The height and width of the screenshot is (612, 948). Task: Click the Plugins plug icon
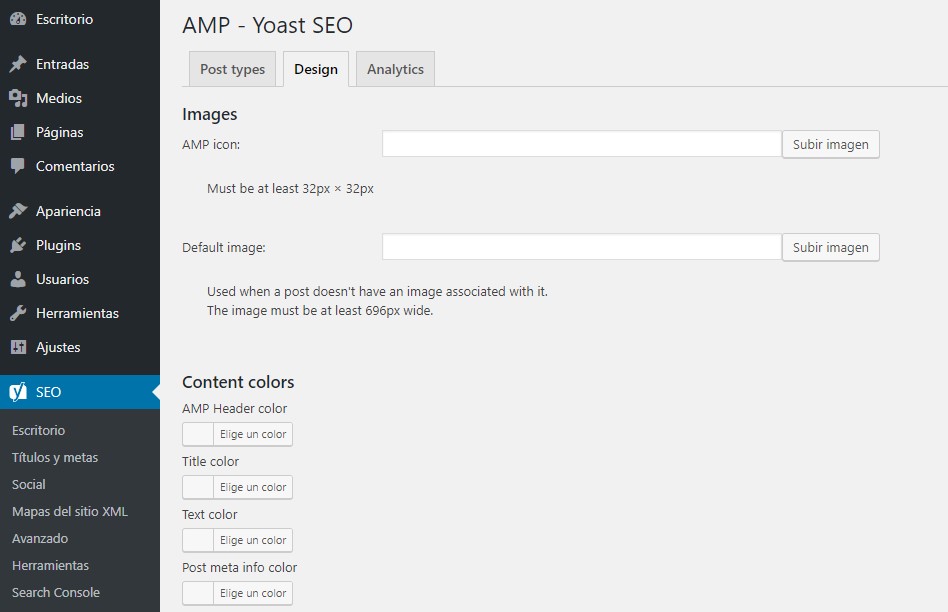[x=18, y=245]
